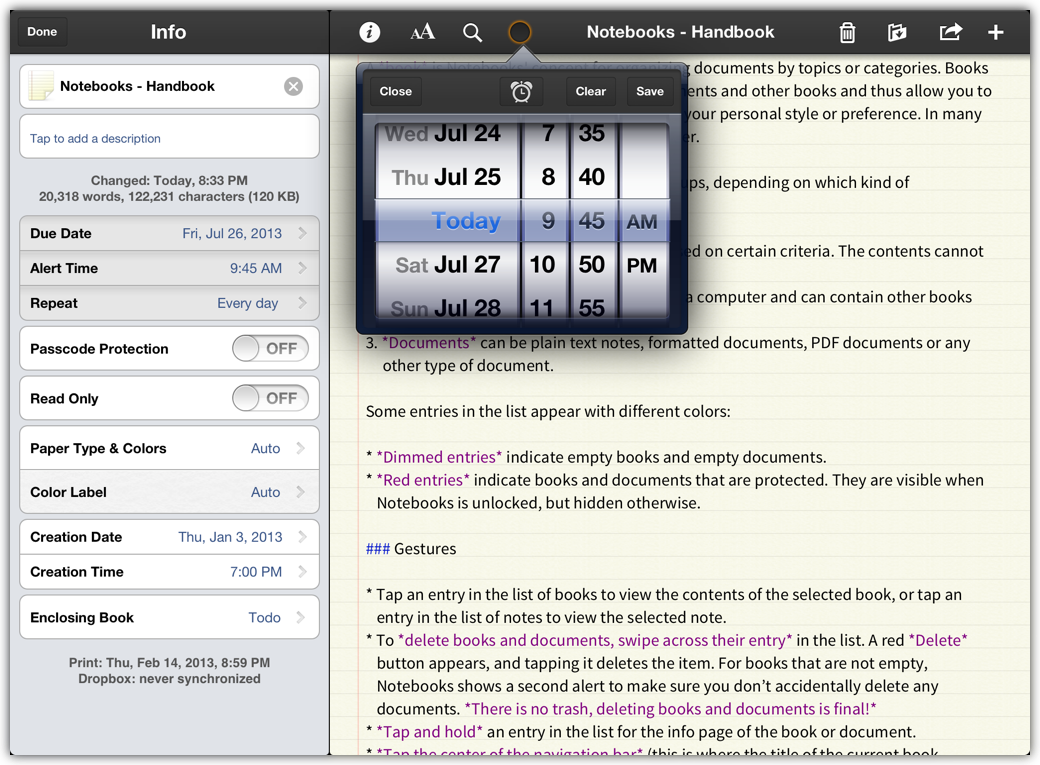1040x765 pixels.
Task: Tap the selected minute 45 in the picker
Action: (x=592, y=221)
